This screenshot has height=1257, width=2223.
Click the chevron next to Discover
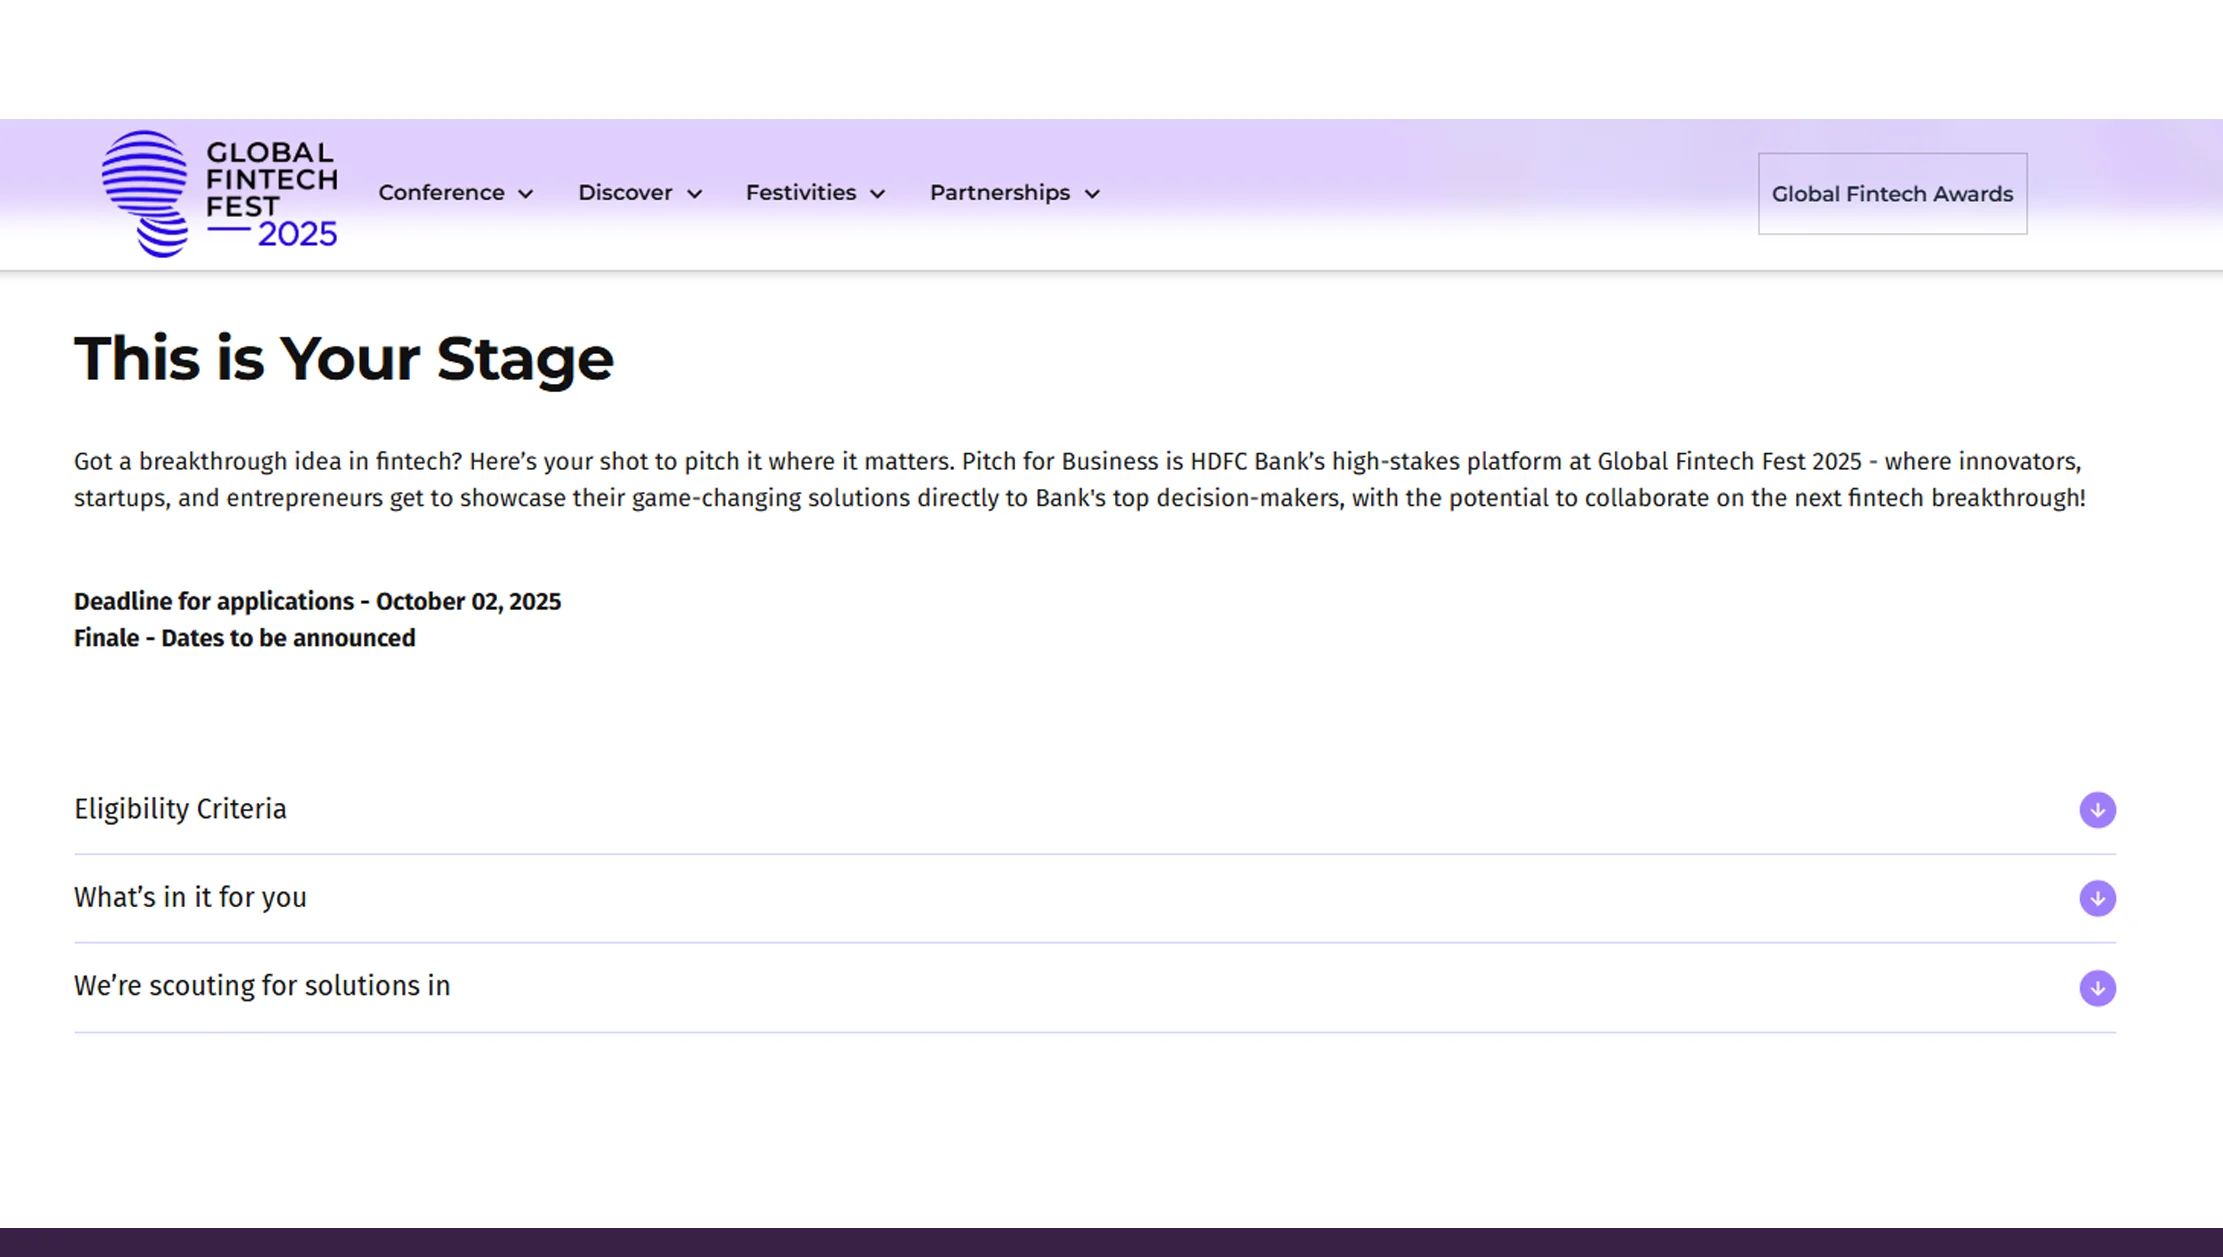tap(694, 194)
